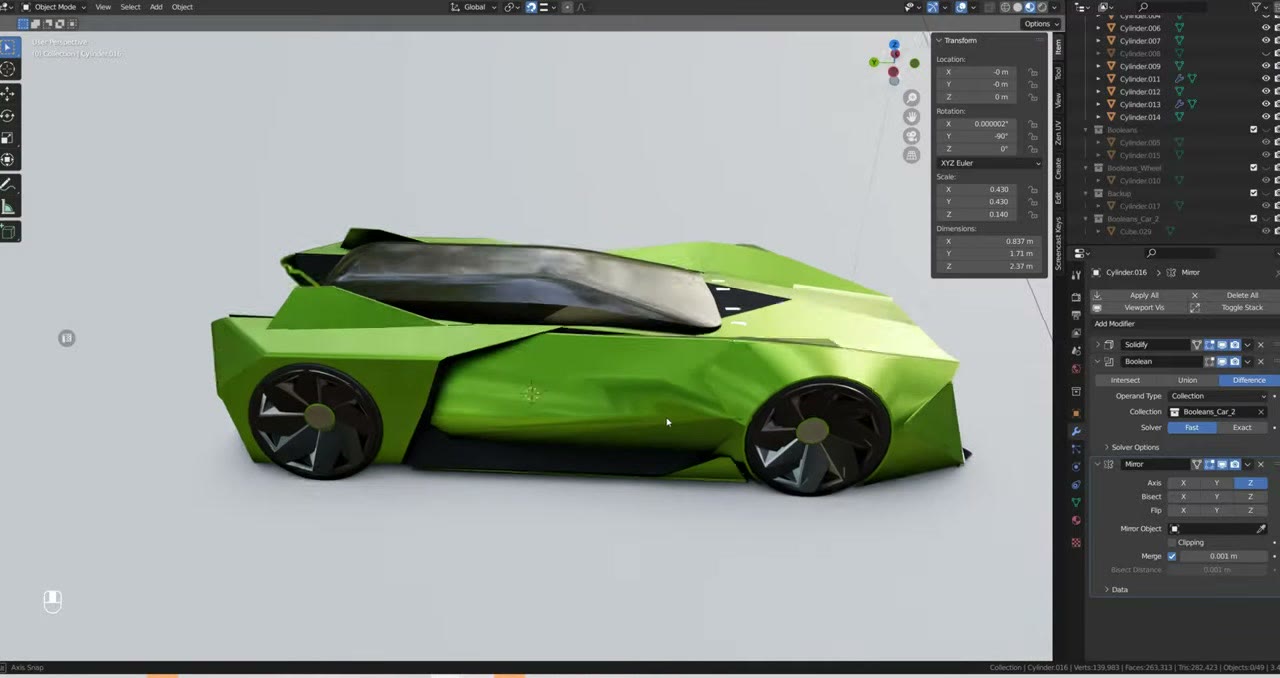This screenshot has width=1280, height=678.
Task: Expand the Solidify modifier panel
Action: tap(1098, 345)
